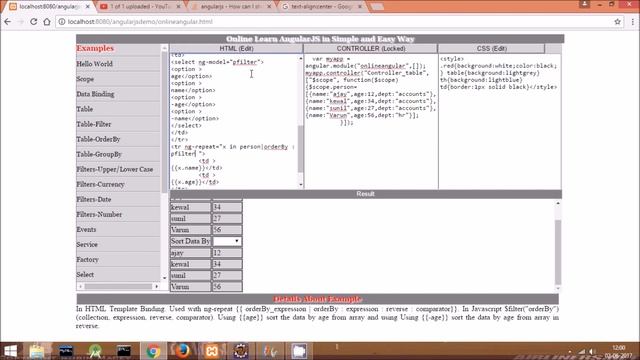The width and height of the screenshot is (640, 360).
Task: Open the Chrome user profile icon
Action: pyautogui.click(x=584, y=4)
